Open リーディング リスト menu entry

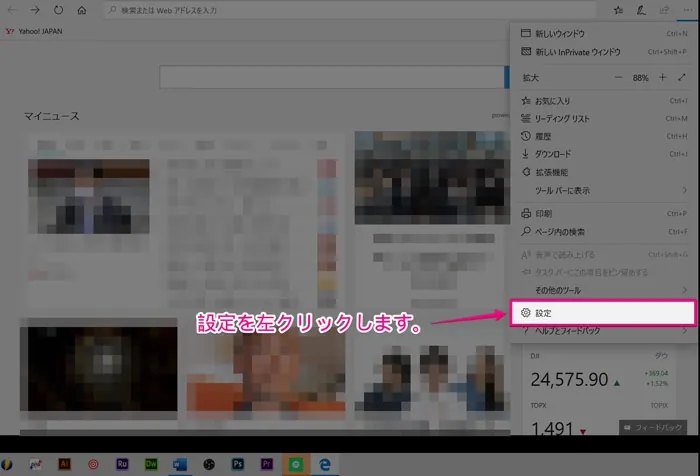coord(604,118)
